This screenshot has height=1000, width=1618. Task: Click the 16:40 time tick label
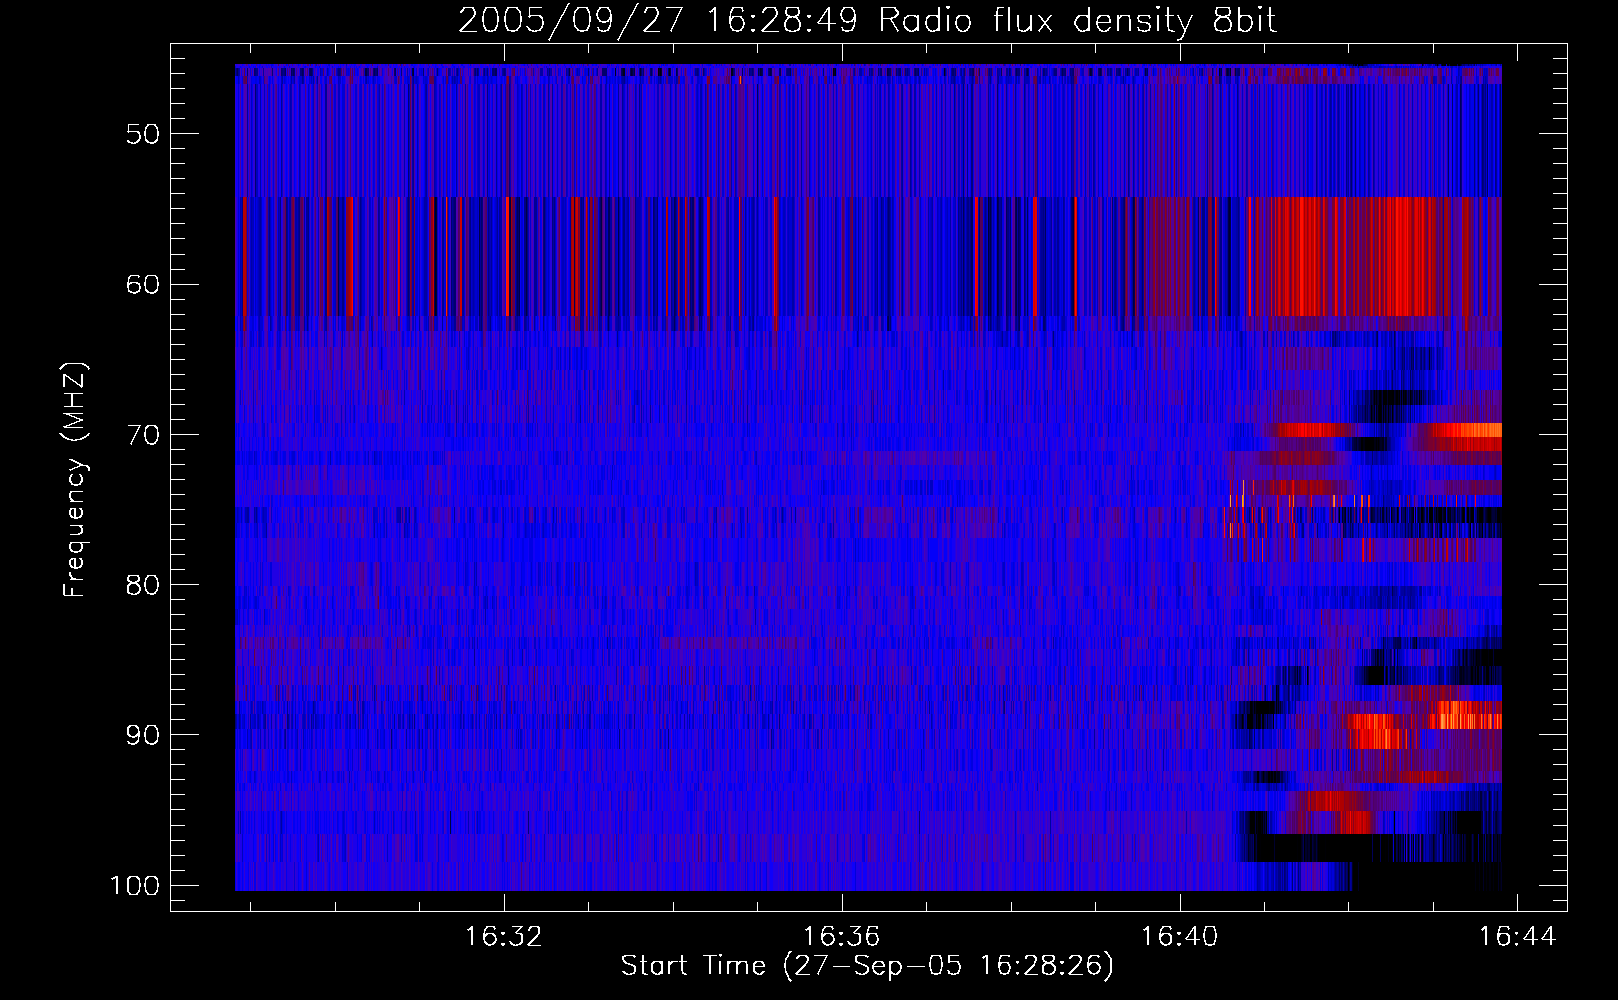(x=1180, y=937)
